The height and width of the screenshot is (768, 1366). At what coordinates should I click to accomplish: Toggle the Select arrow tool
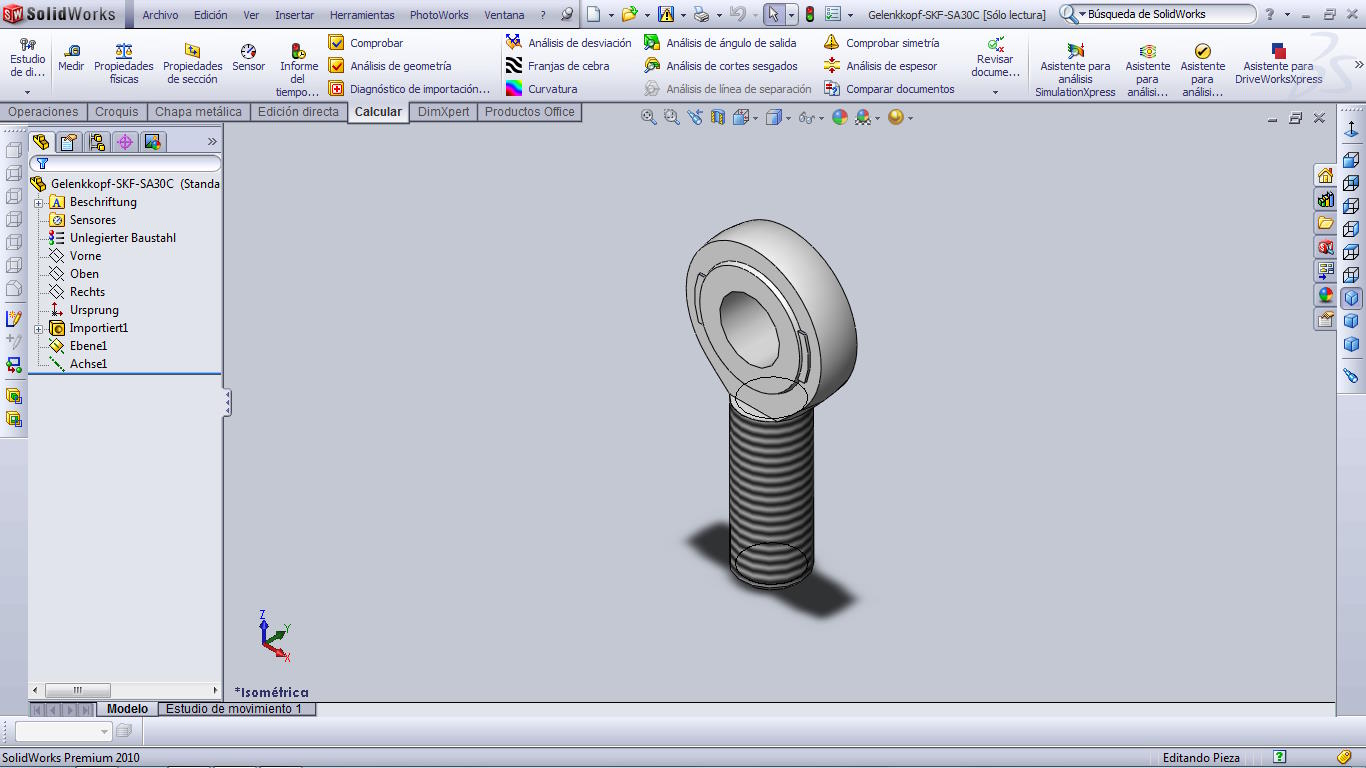pyautogui.click(x=774, y=14)
